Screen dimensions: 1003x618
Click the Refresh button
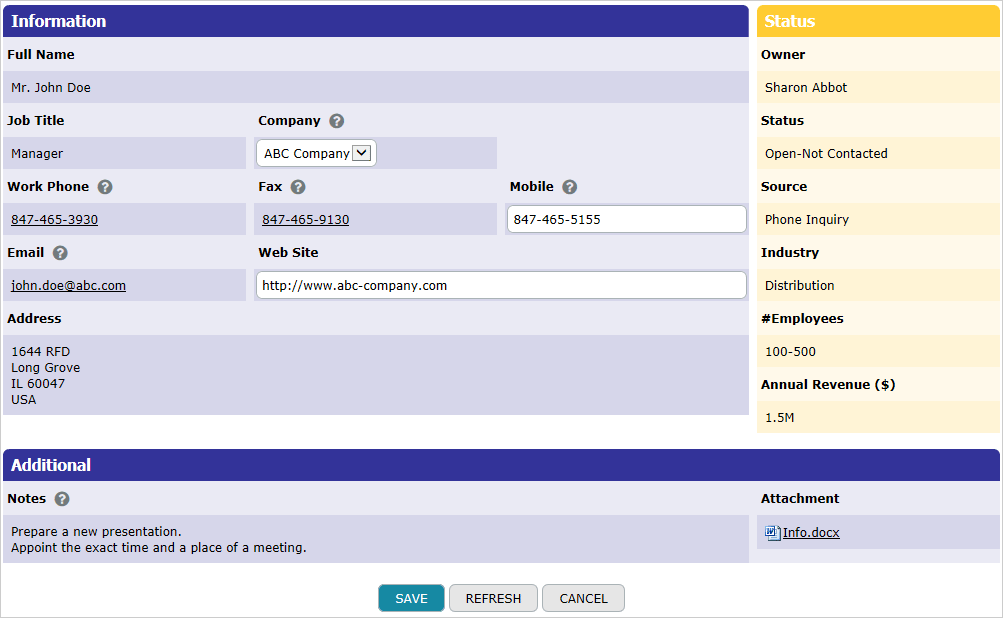pos(493,598)
